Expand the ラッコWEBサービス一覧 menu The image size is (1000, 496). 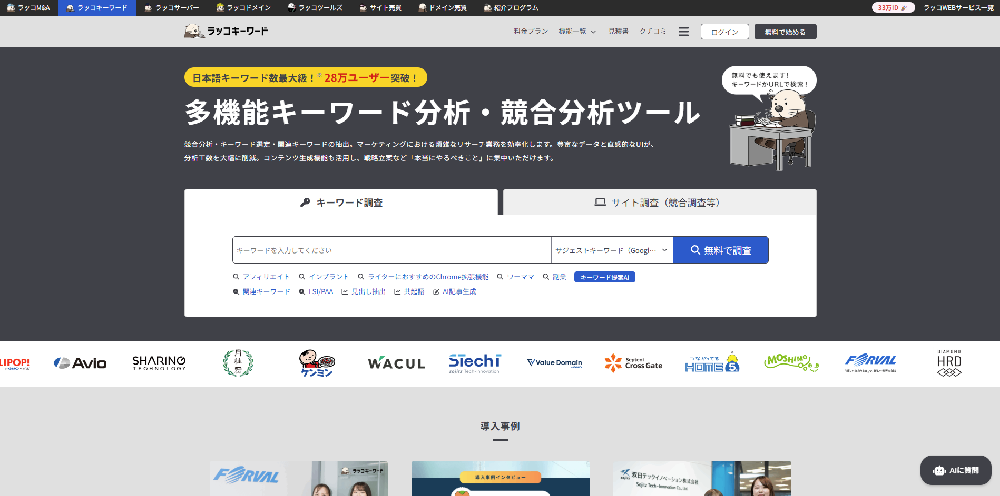click(957, 7)
